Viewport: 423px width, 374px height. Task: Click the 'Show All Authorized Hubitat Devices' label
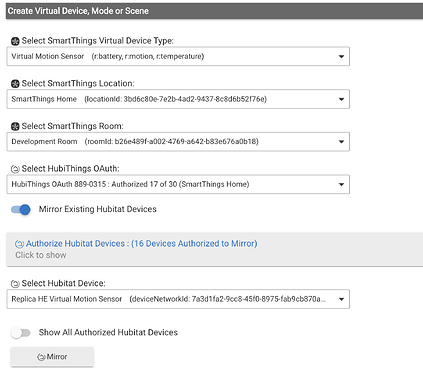pyautogui.click(x=108, y=333)
